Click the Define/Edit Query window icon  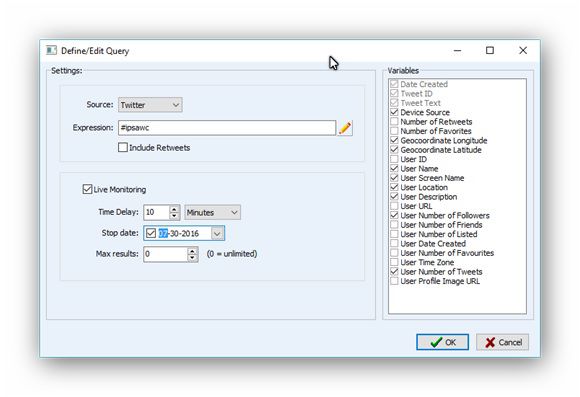pyautogui.click(x=51, y=50)
